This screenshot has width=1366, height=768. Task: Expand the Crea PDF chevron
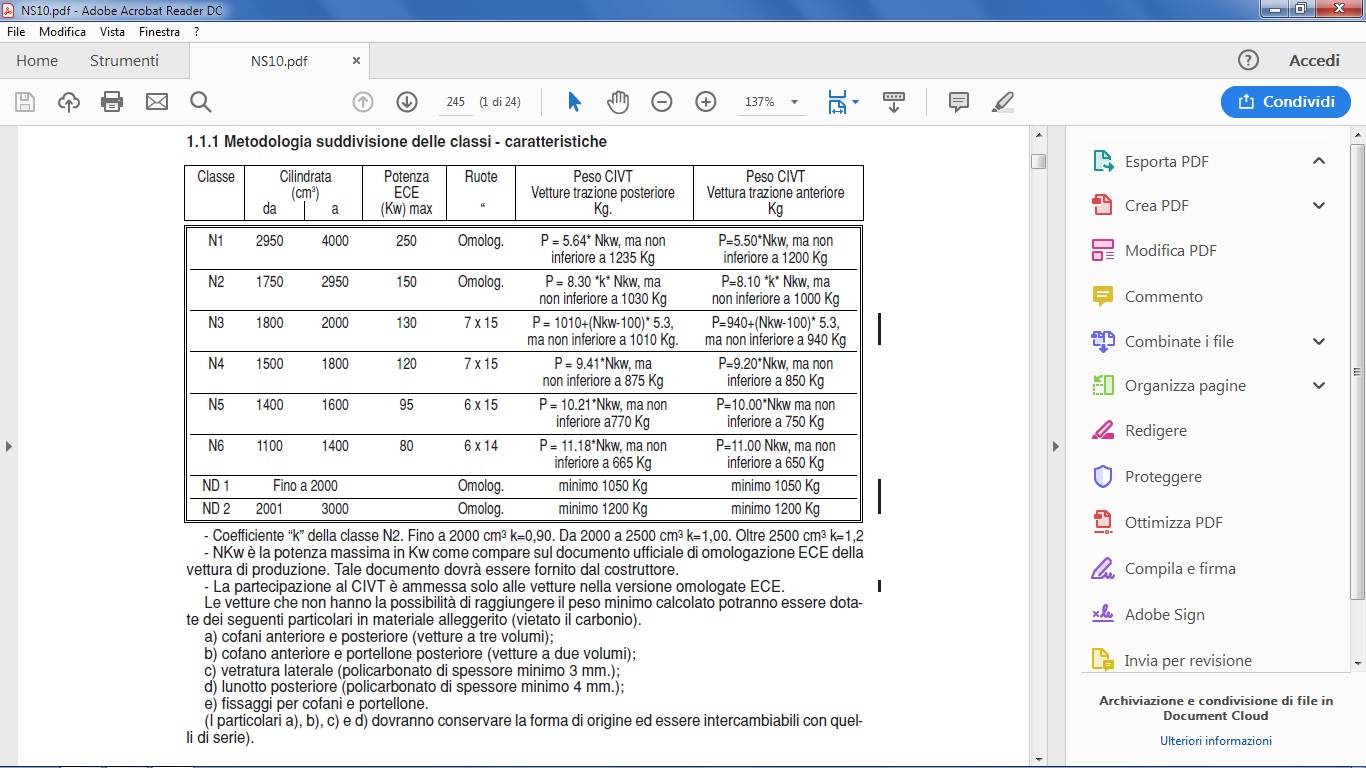1319,206
